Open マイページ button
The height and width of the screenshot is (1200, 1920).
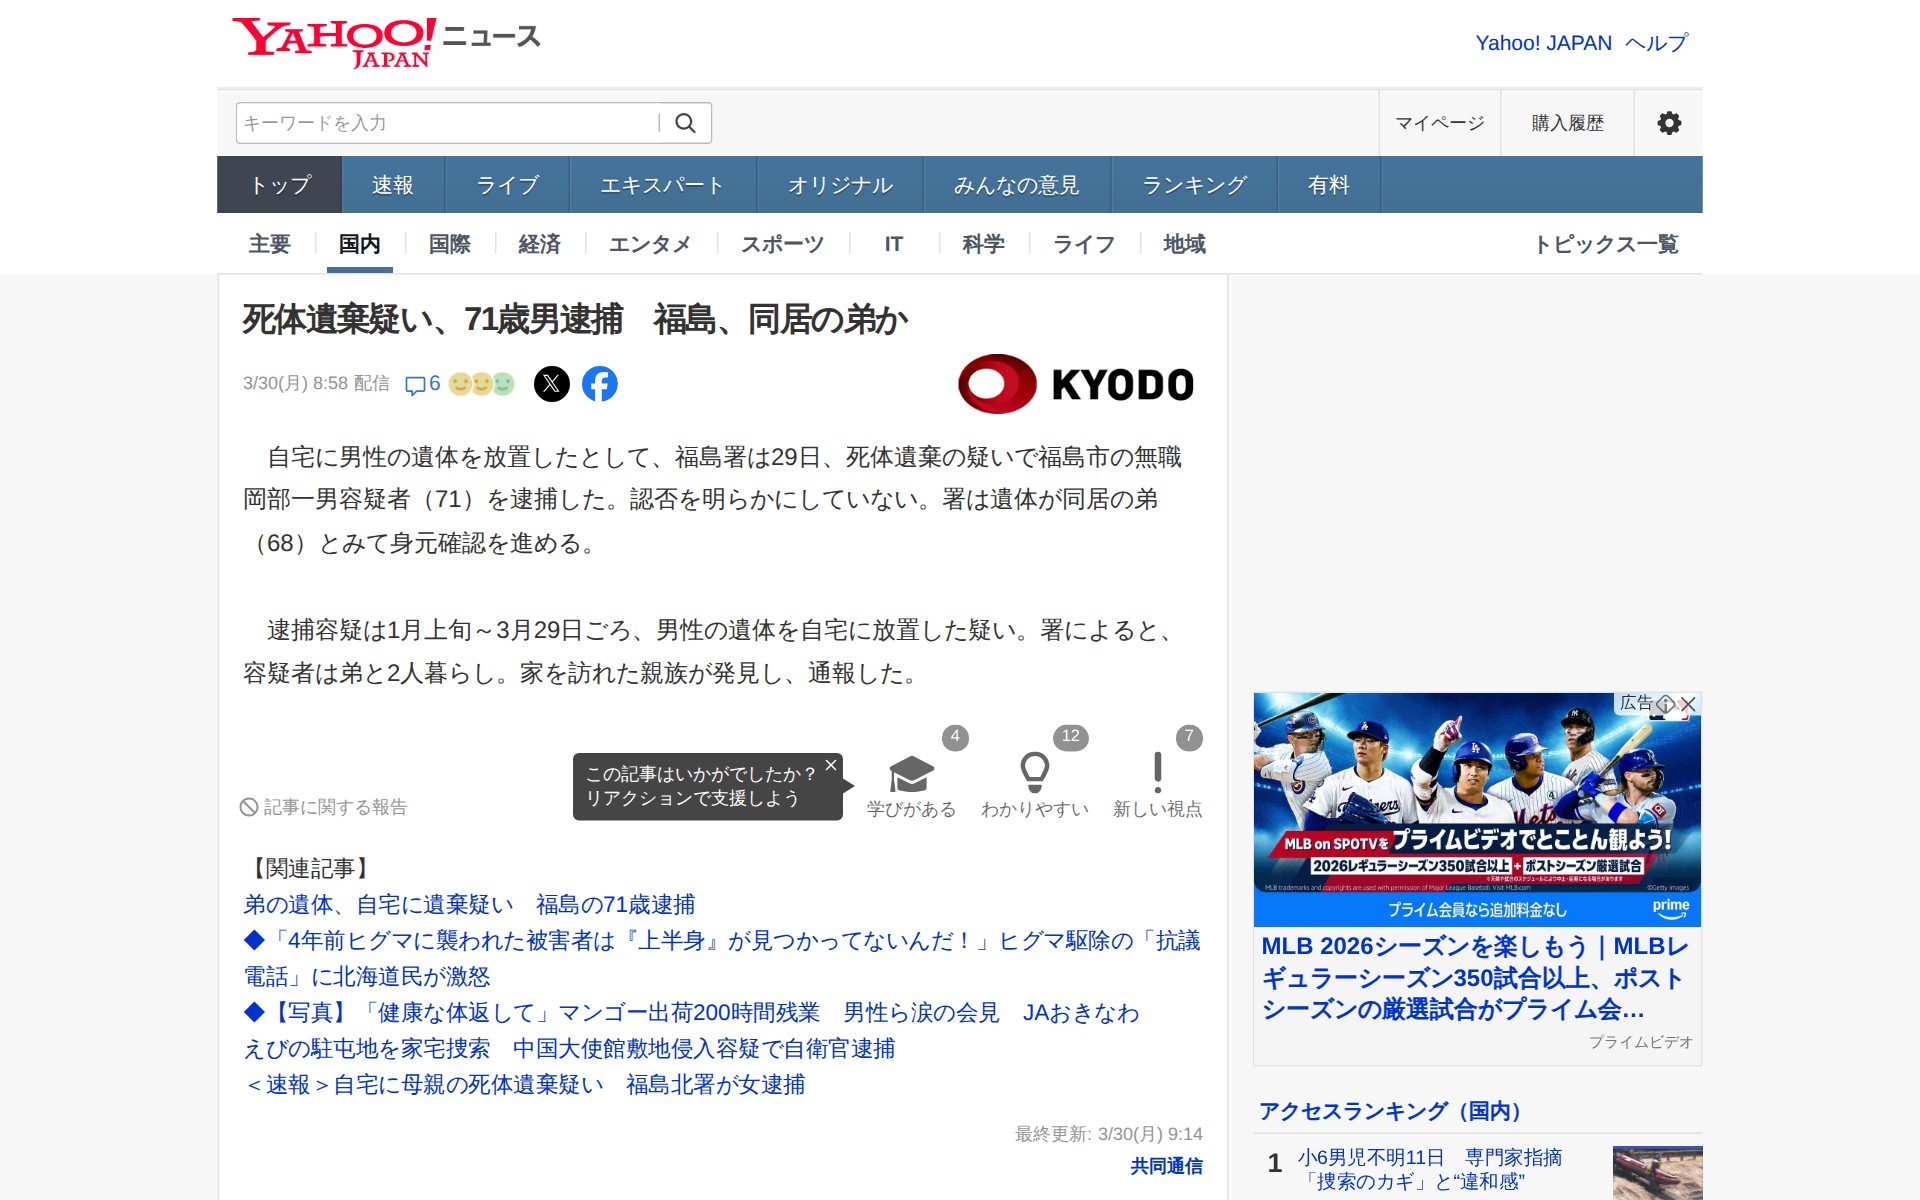pyautogui.click(x=1439, y=123)
